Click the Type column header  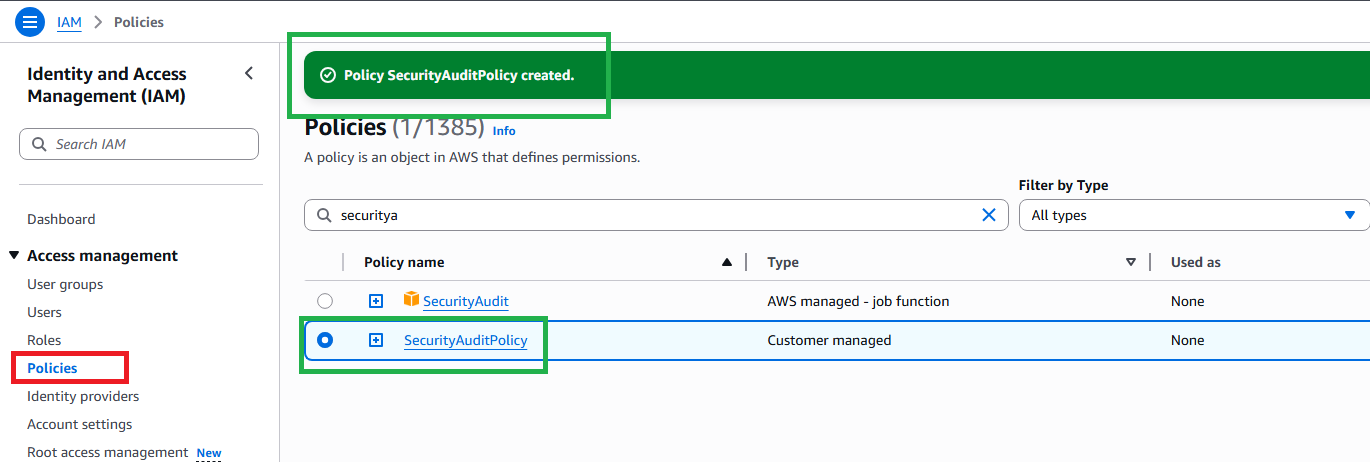point(783,262)
